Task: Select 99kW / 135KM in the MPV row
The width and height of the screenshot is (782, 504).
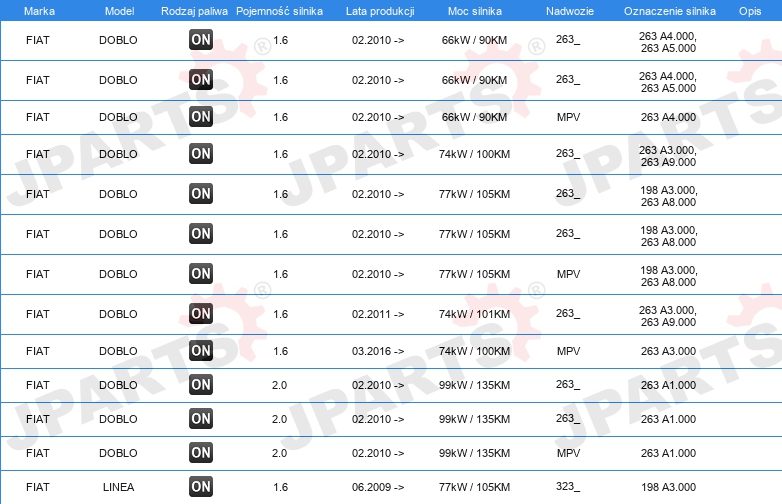Action: point(474,453)
